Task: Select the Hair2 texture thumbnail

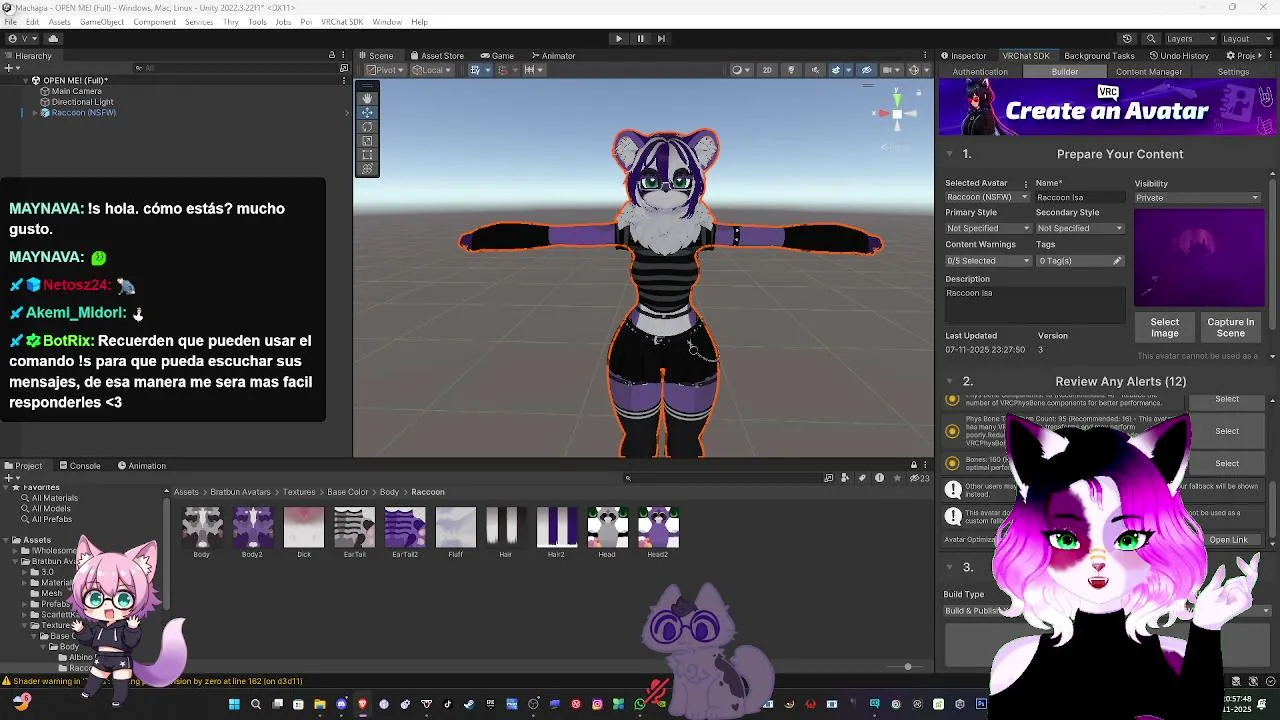Action: point(556,532)
